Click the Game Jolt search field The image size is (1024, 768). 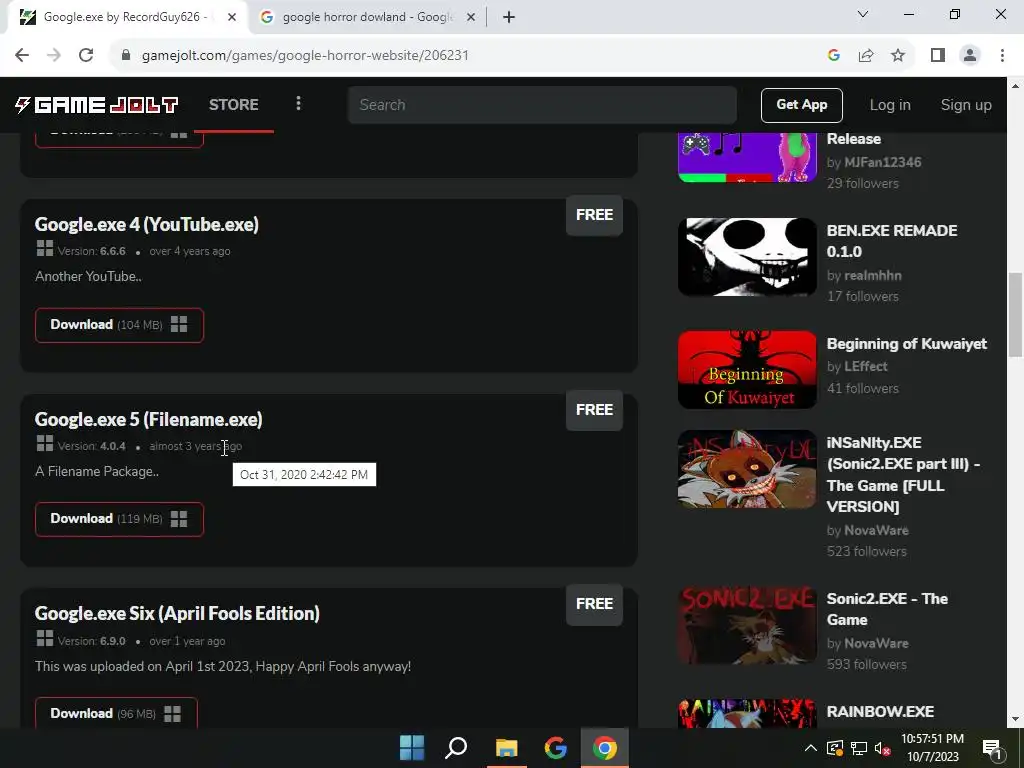click(x=542, y=104)
